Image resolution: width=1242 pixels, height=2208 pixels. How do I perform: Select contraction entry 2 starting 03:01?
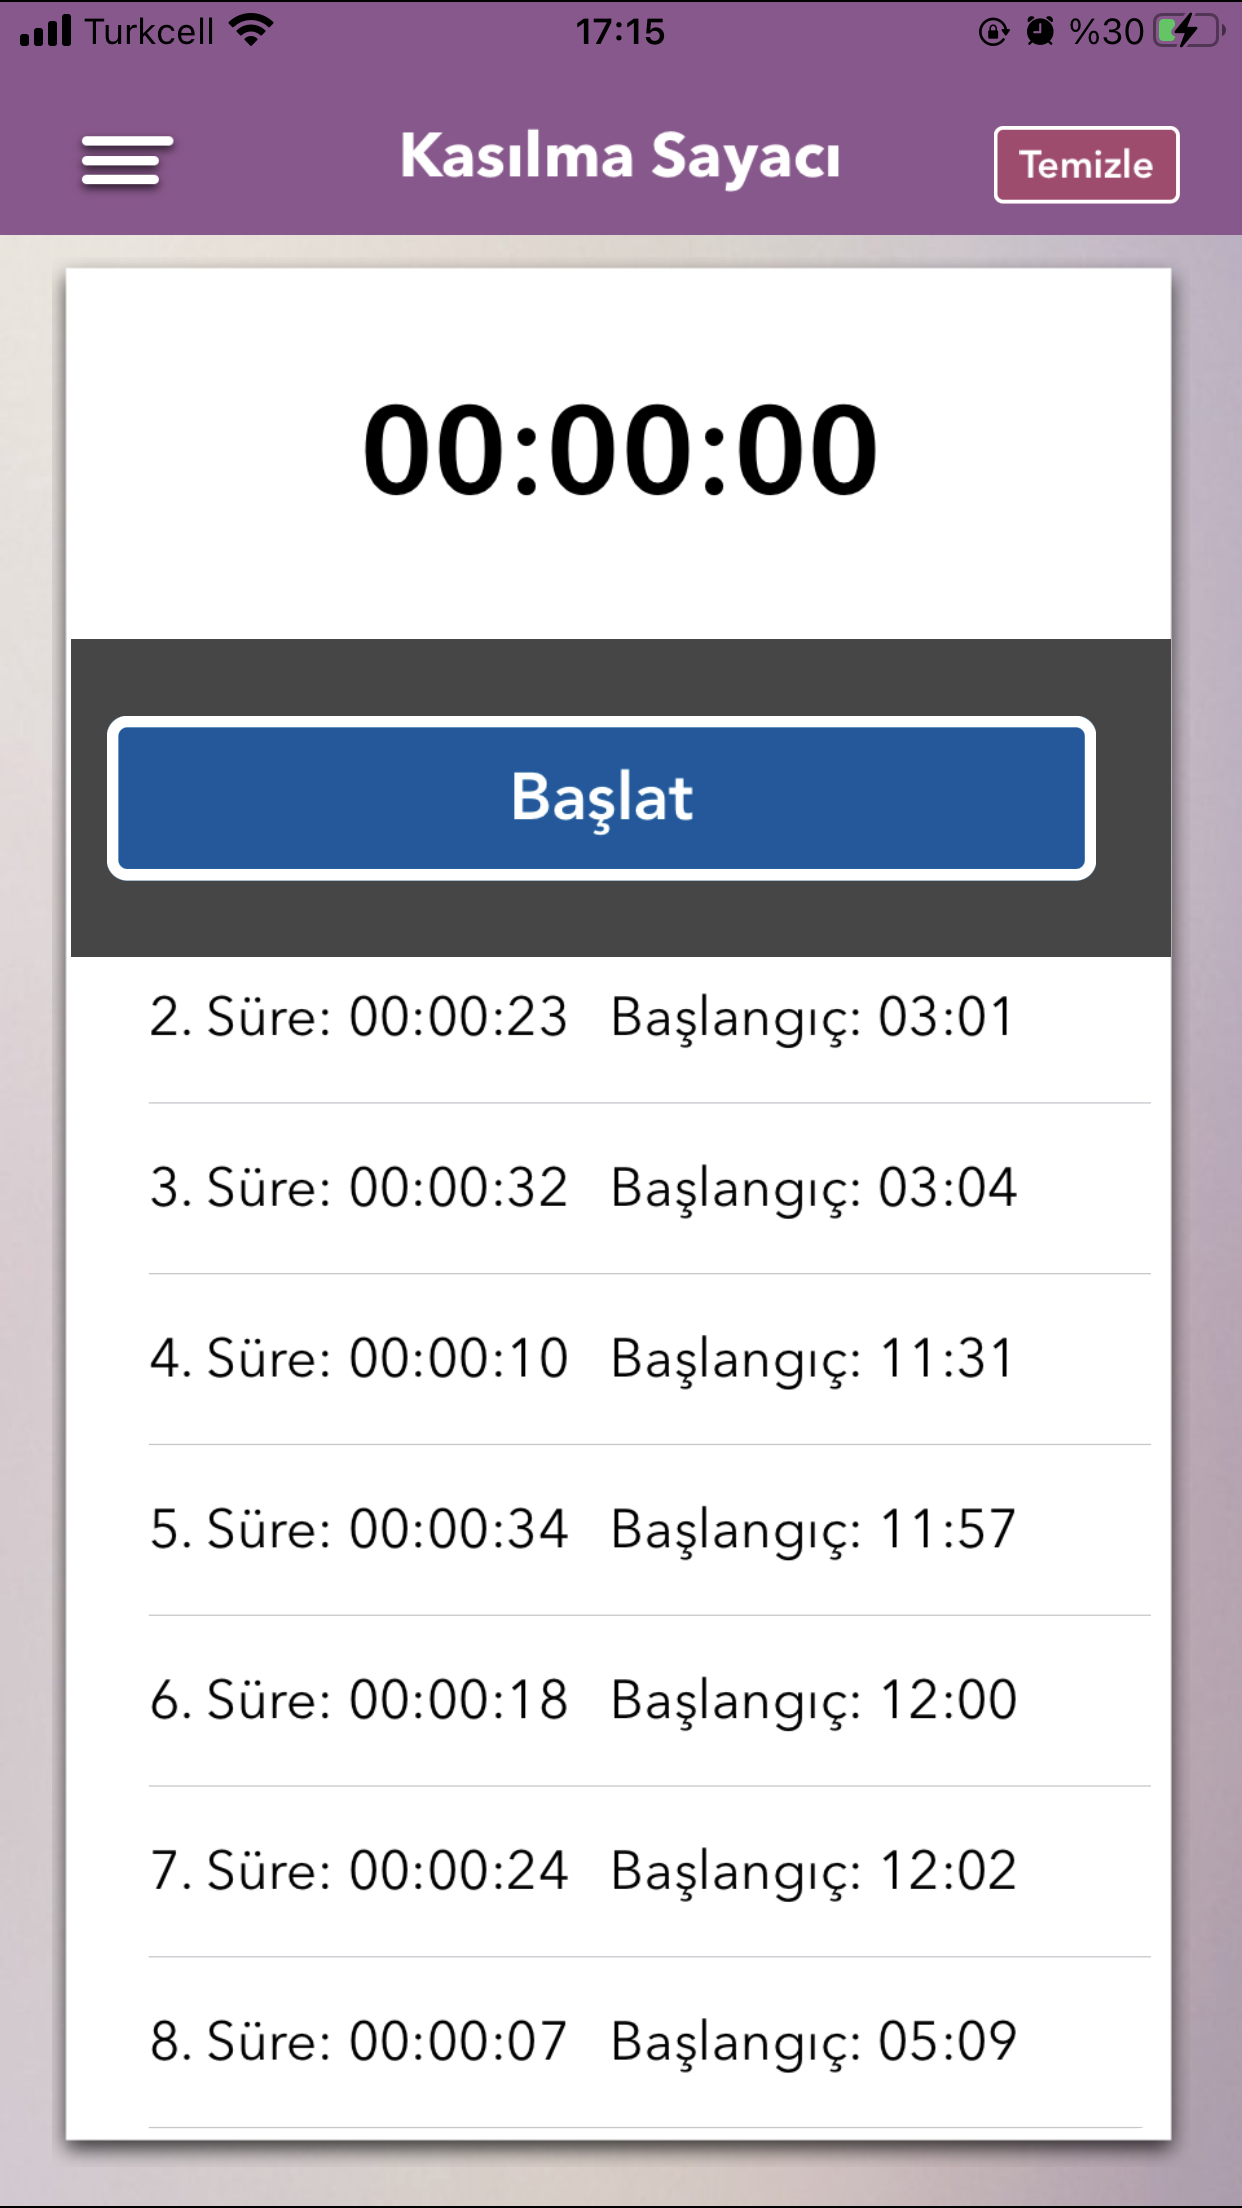582,1018
